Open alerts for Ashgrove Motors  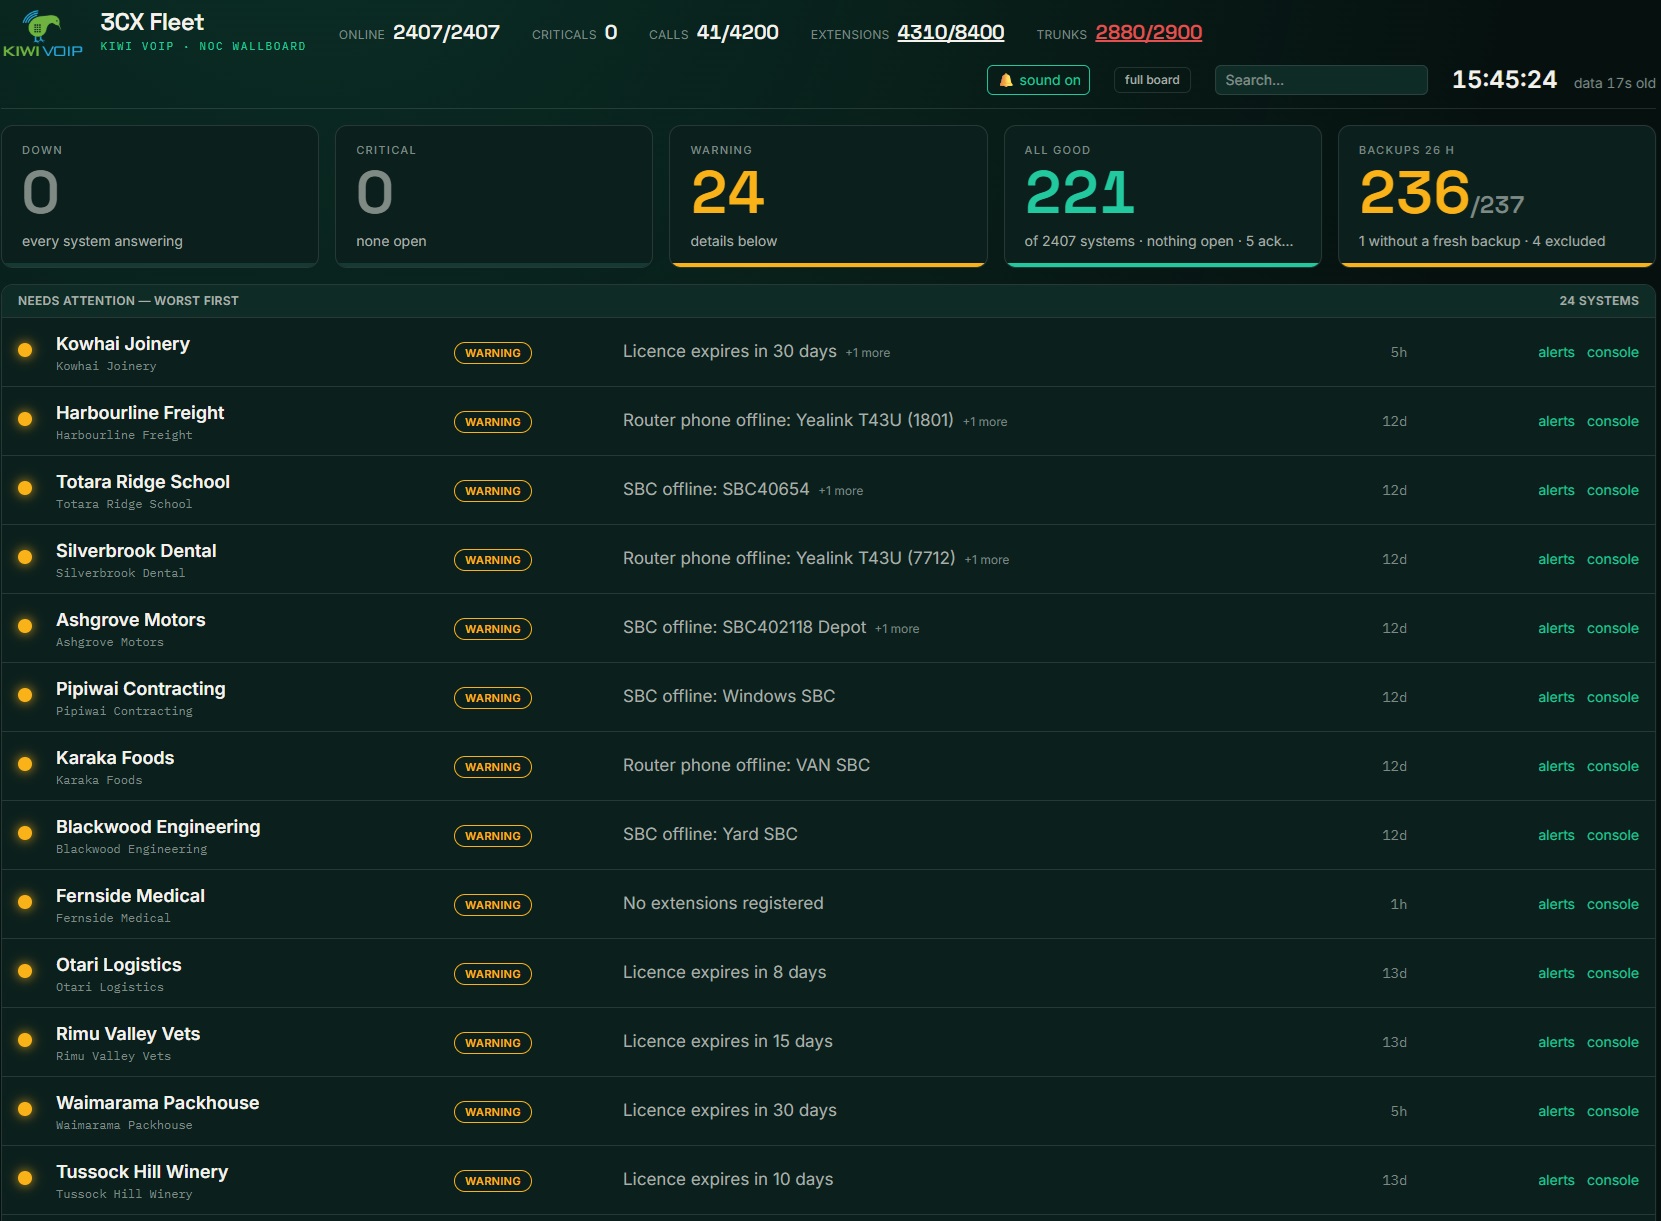[x=1556, y=628]
